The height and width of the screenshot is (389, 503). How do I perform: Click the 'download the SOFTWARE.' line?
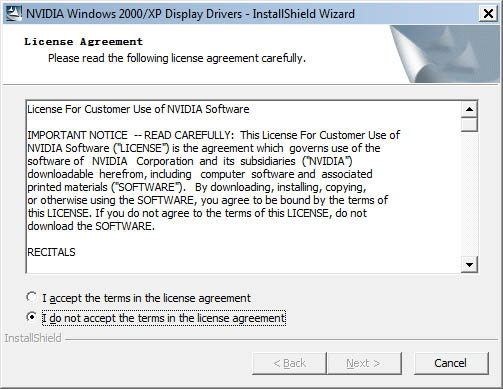[x=91, y=226]
